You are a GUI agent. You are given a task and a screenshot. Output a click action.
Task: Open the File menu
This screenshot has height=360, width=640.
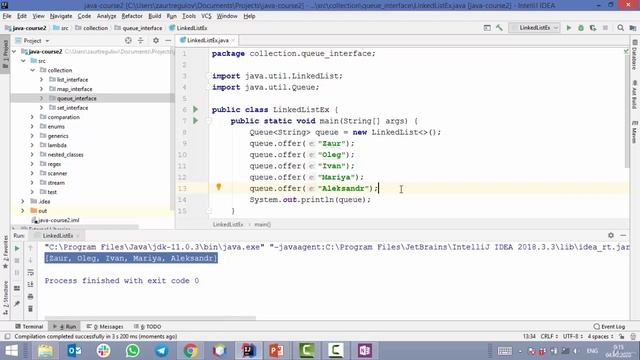pyautogui.click(x=7, y=16)
